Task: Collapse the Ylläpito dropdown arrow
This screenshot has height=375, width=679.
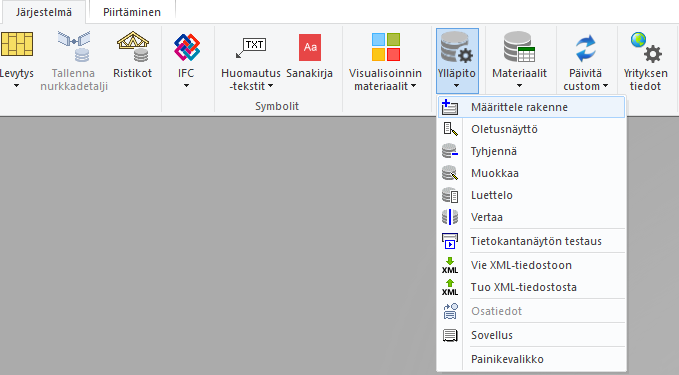Action: pos(456,86)
